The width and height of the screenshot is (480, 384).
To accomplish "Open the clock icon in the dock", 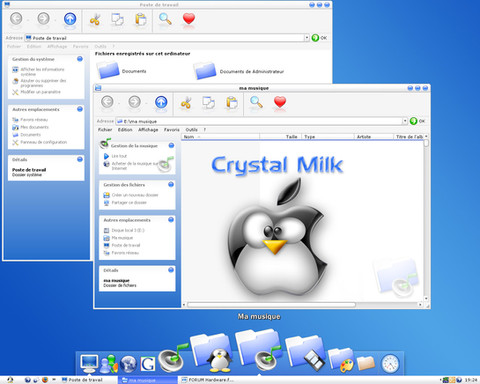I will coord(390,363).
